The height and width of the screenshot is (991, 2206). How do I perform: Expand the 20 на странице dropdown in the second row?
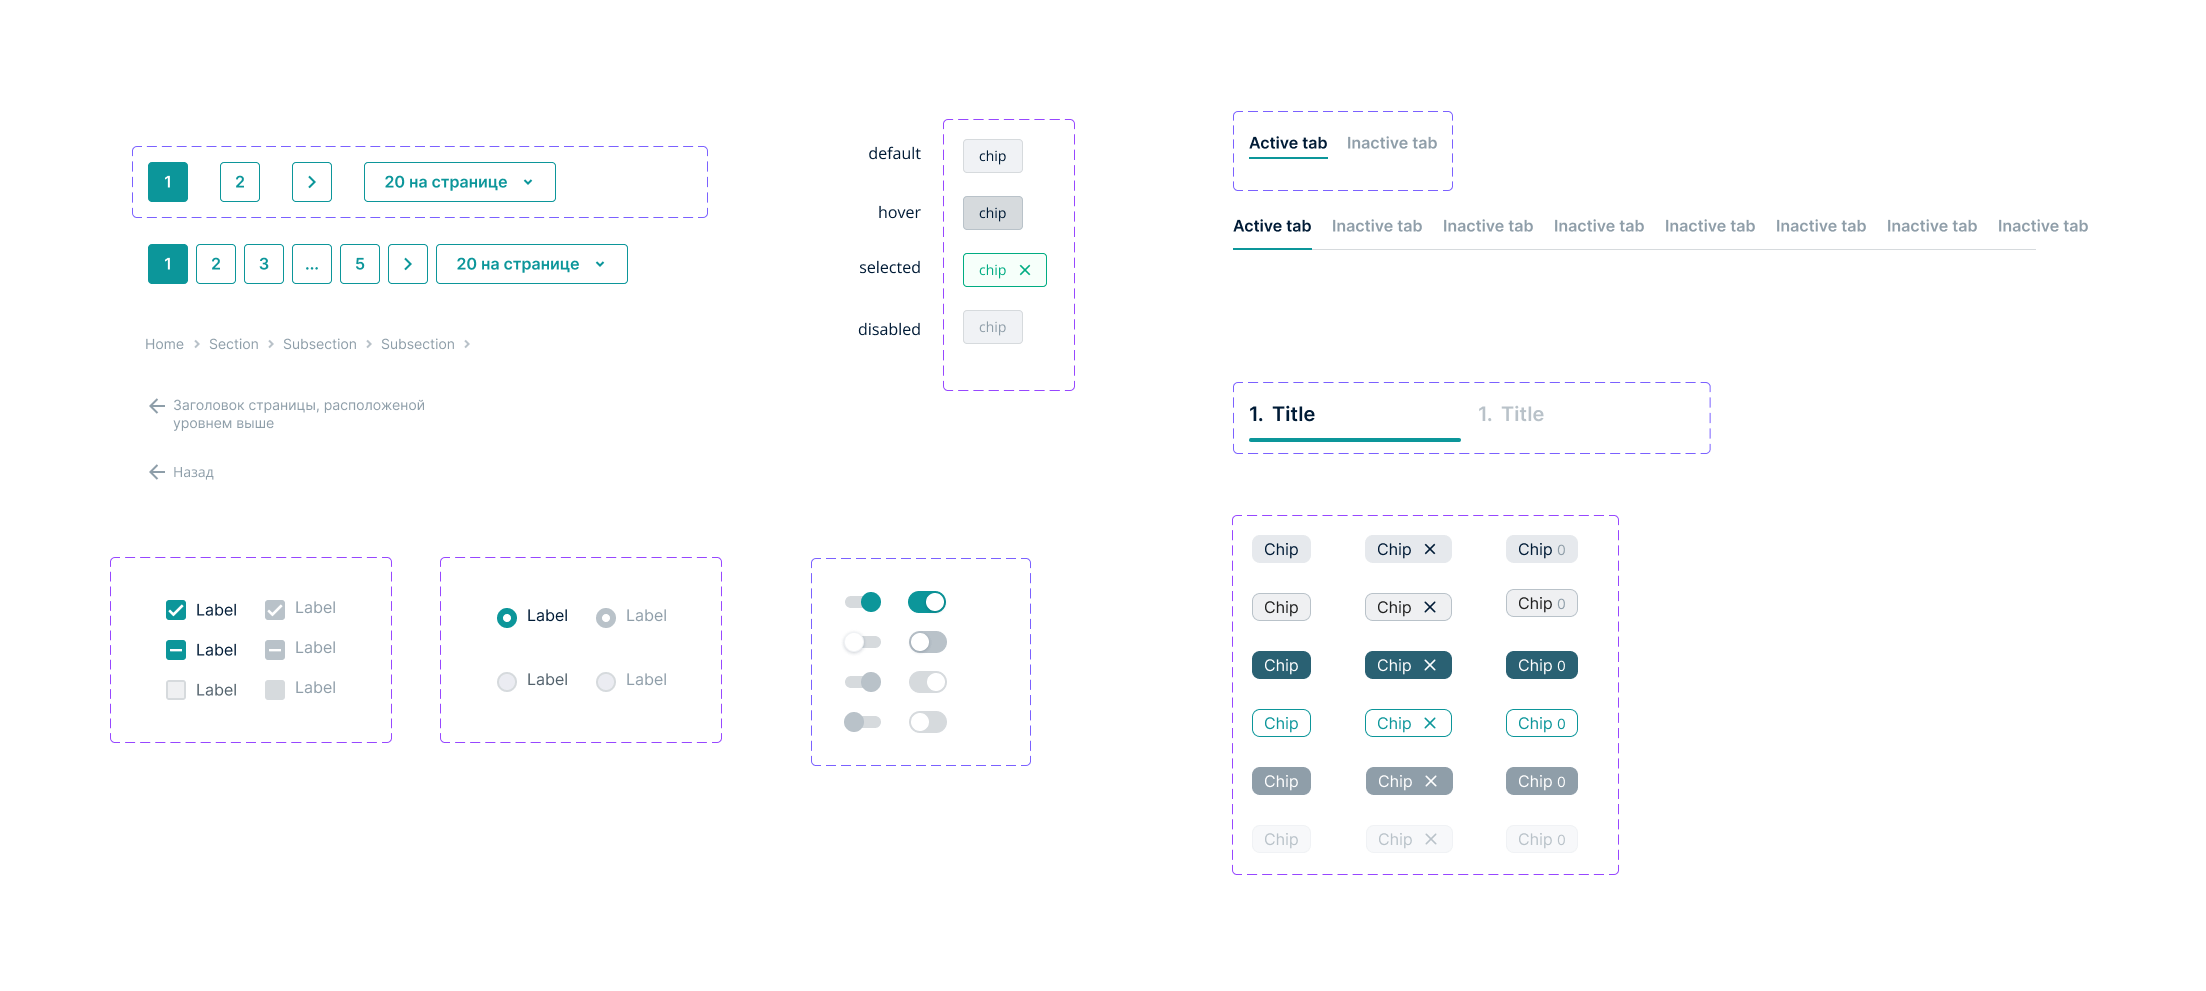click(x=532, y=264)
